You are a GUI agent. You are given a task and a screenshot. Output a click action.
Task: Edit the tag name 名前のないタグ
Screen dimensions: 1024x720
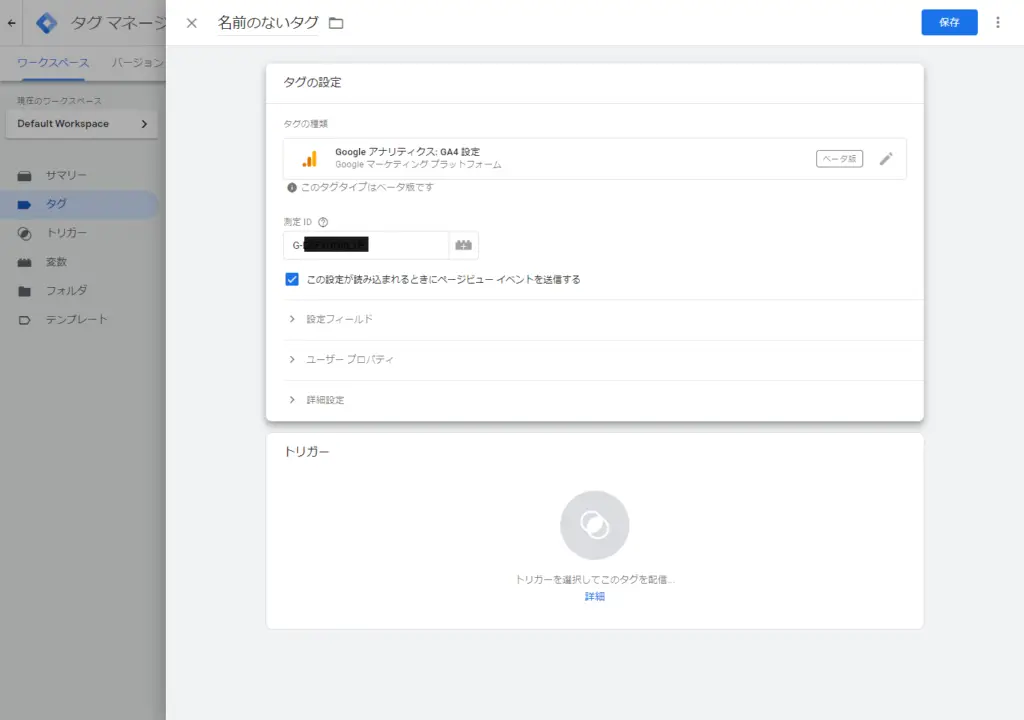pos(268,24)
